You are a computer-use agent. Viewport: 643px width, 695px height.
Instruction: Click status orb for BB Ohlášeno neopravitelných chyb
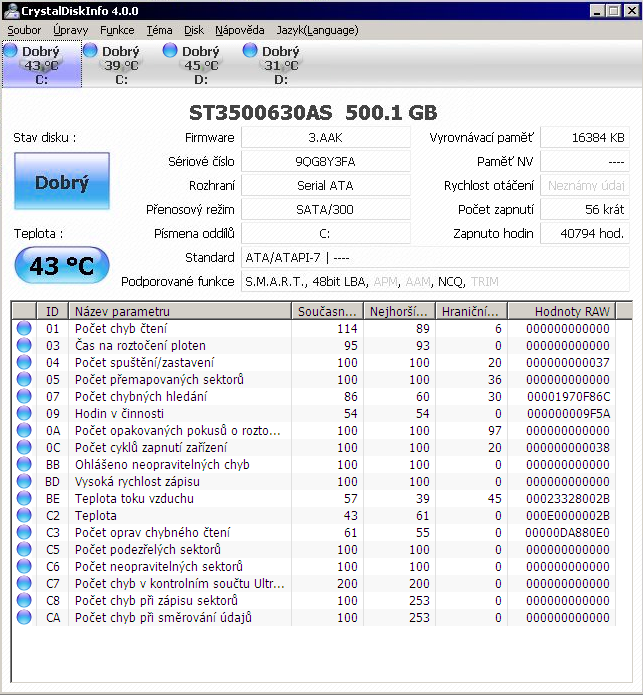pos(24,465)
